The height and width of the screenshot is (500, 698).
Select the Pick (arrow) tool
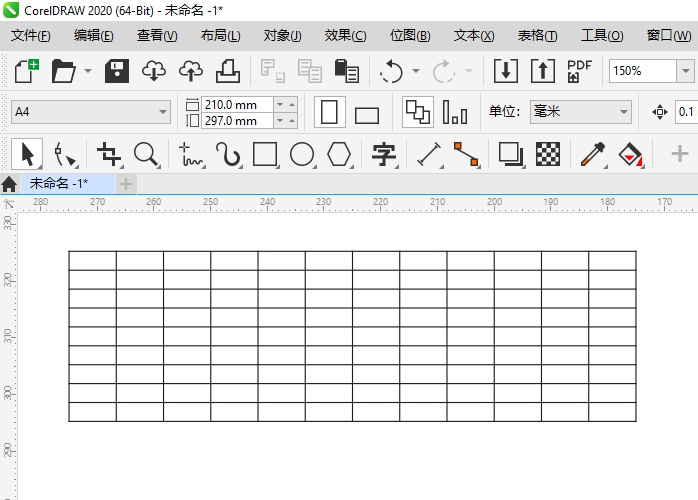pyautogui.click(x=27, y=154)
